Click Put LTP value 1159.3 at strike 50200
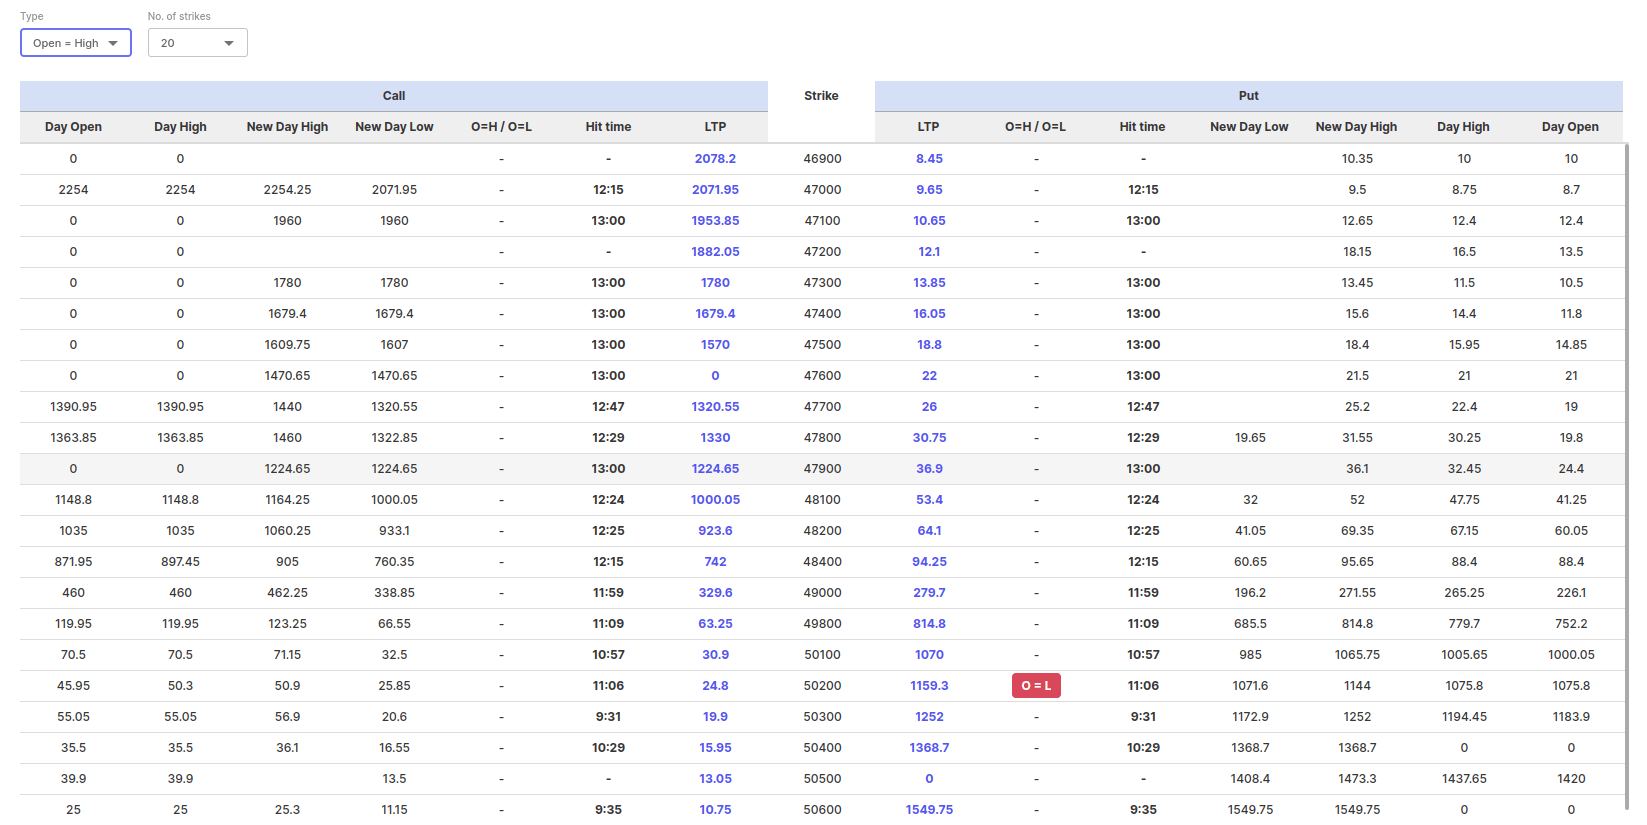Screen dimensions: 1647x825 (x=929, y=686)
